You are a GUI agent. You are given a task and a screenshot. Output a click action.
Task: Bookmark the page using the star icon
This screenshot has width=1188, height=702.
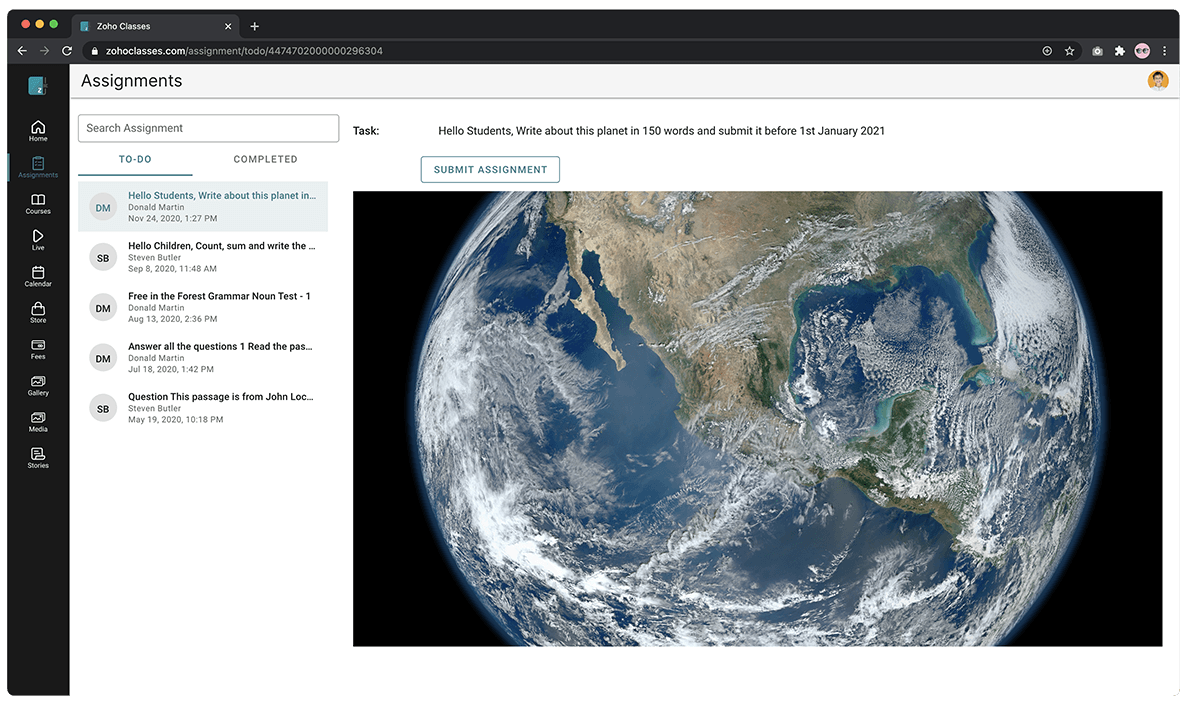(x=1070, y=50)
